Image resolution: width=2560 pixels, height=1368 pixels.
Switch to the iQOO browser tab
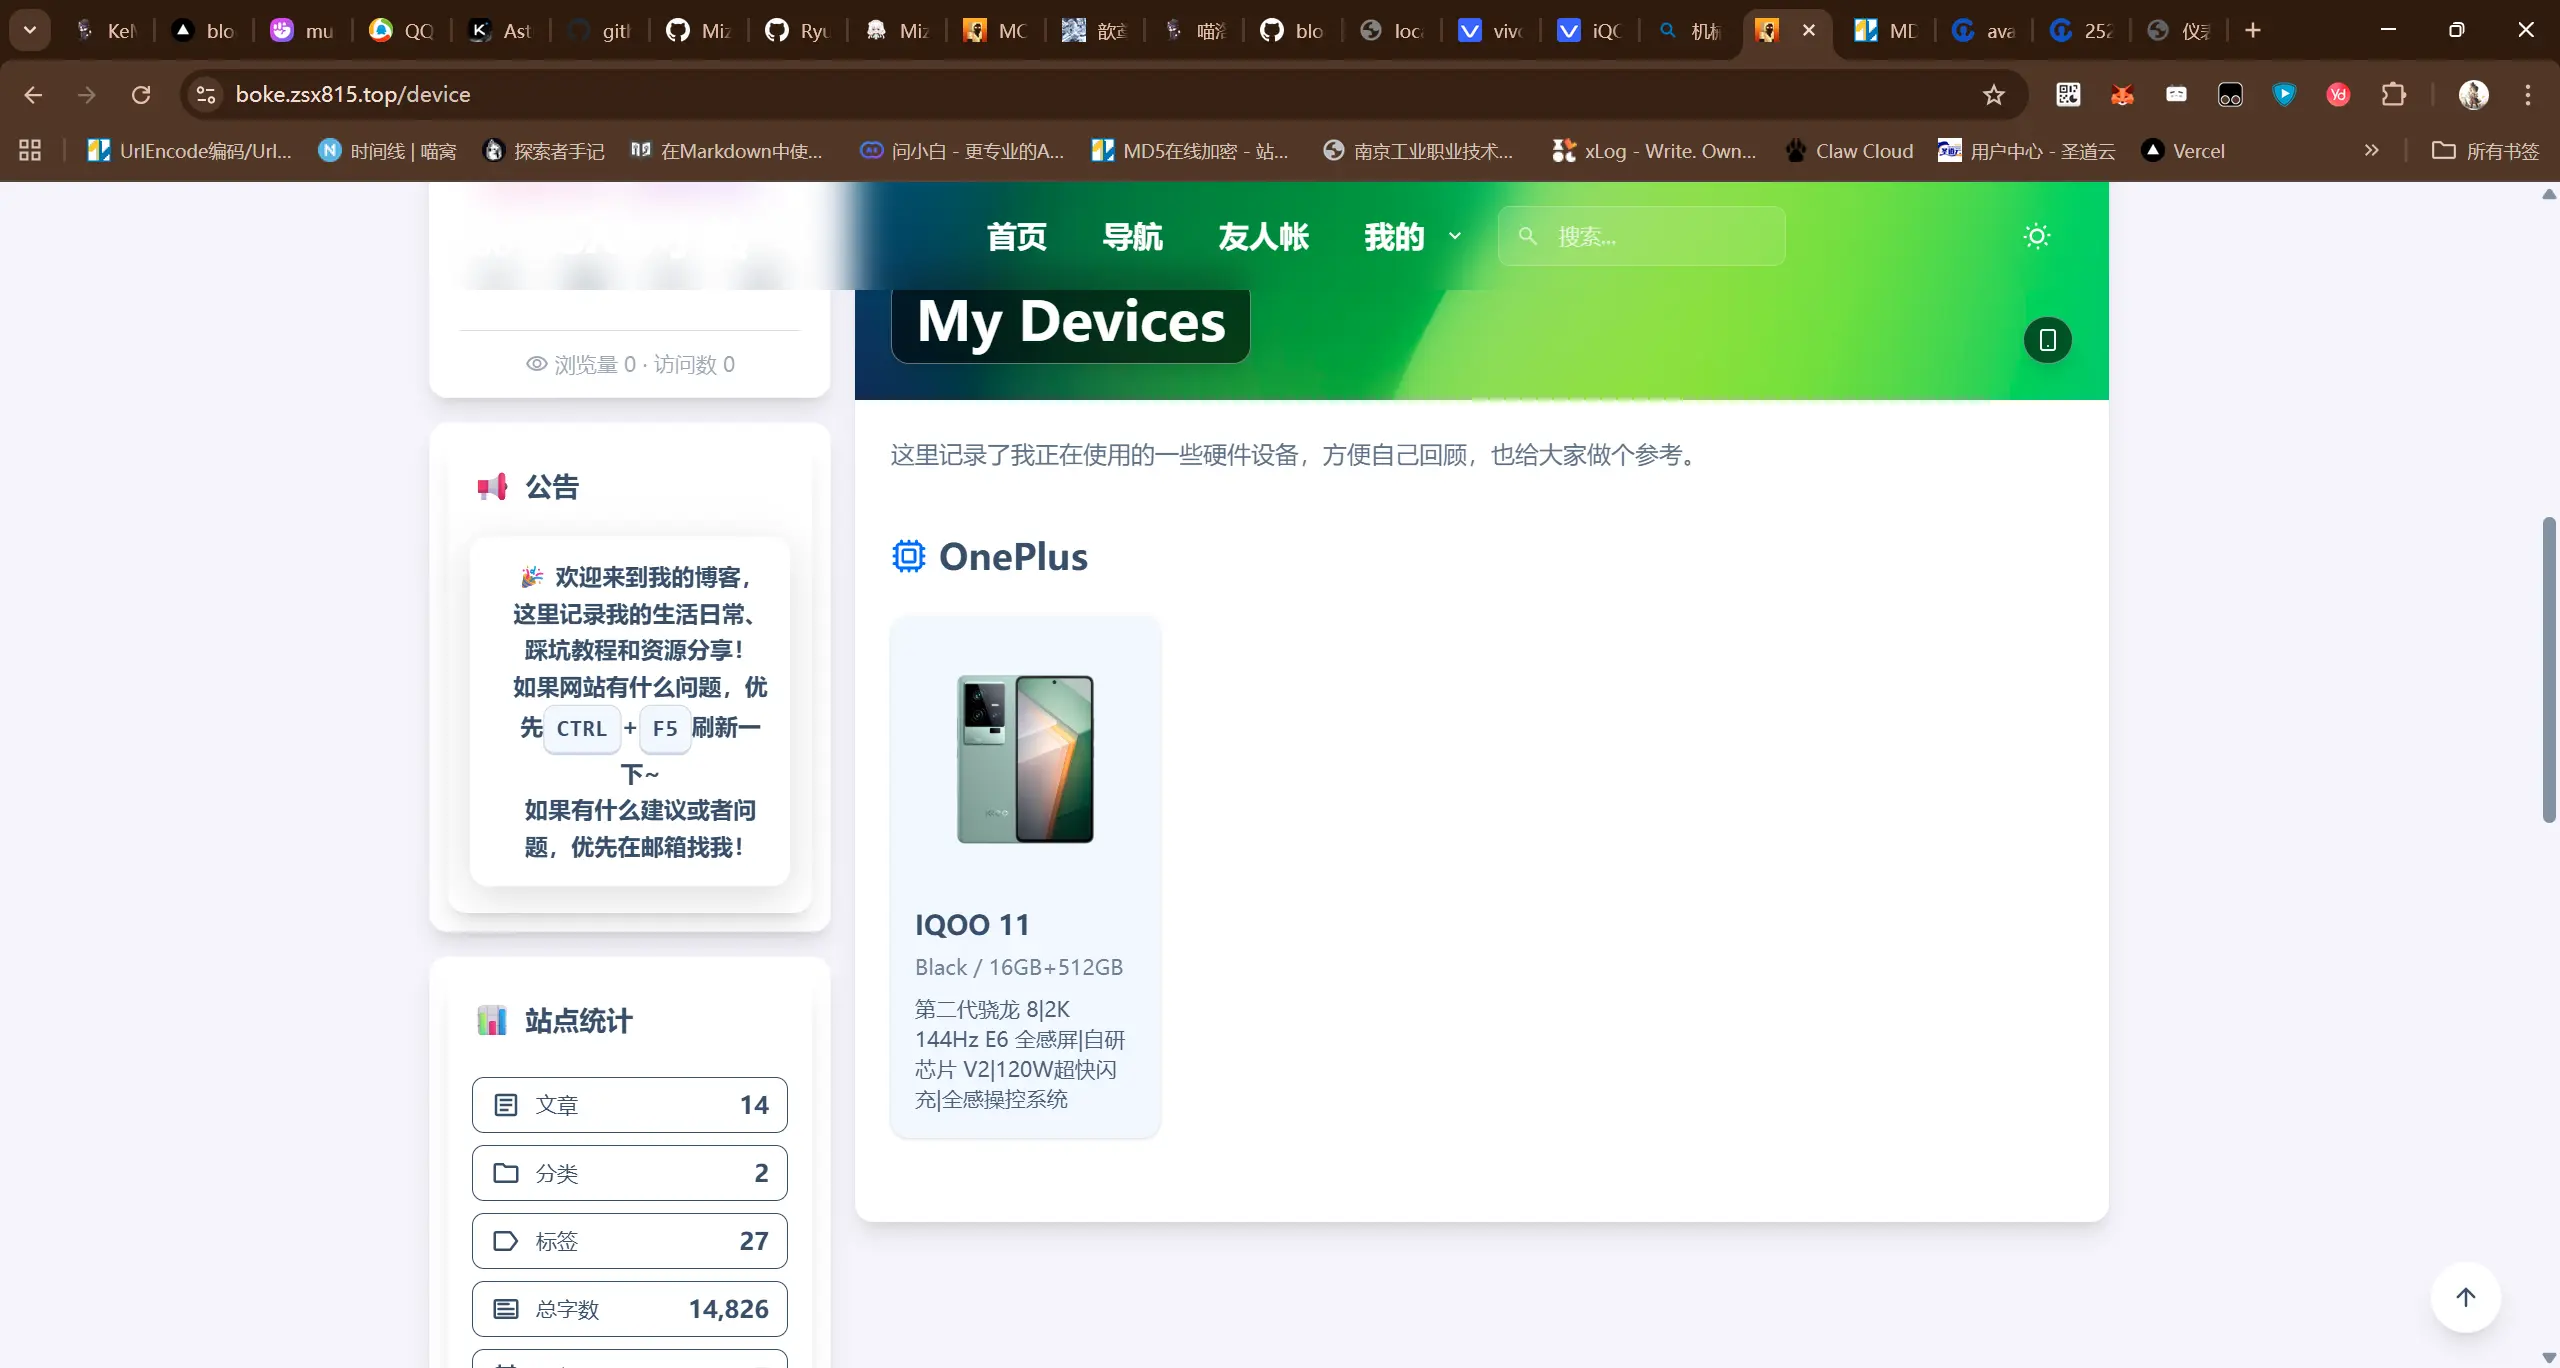[1588, 31]
